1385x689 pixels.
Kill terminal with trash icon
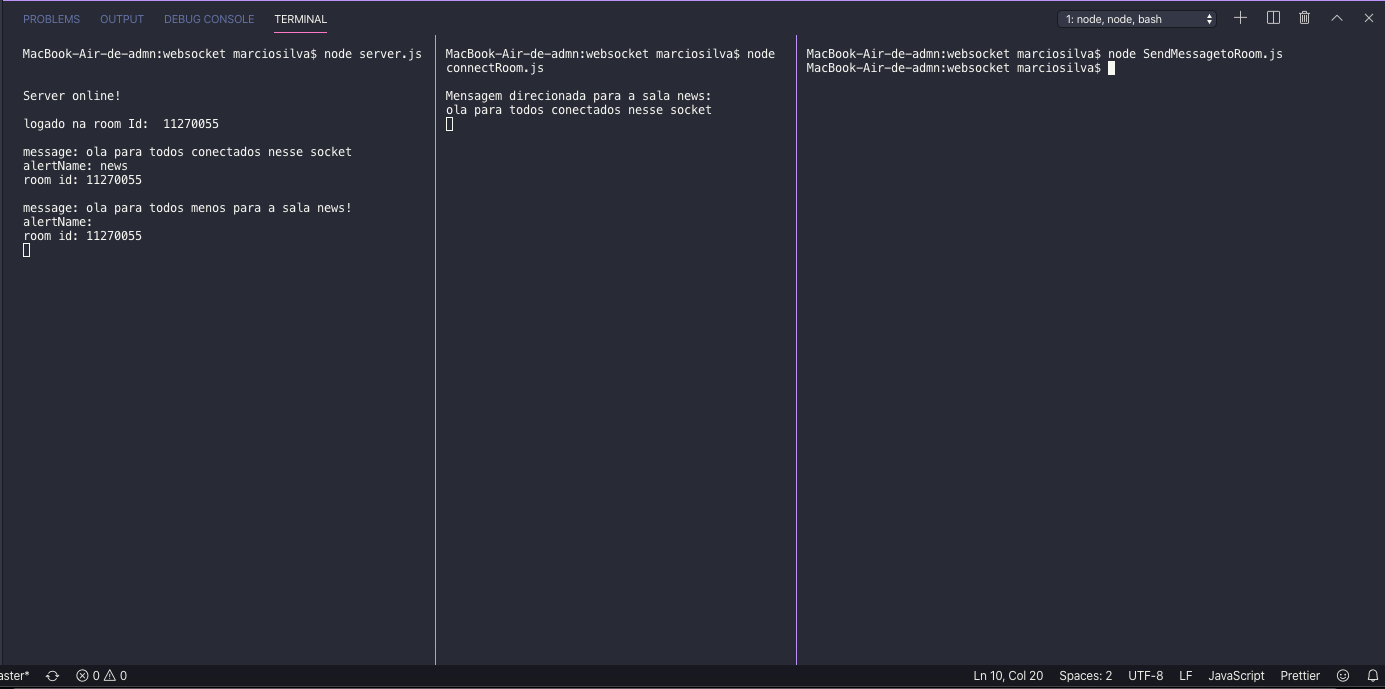[x=1304, y=18]
